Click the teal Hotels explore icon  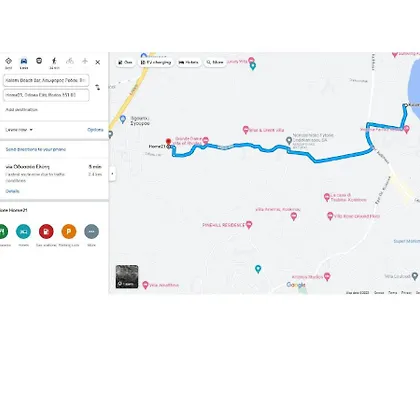click(23, 231)
